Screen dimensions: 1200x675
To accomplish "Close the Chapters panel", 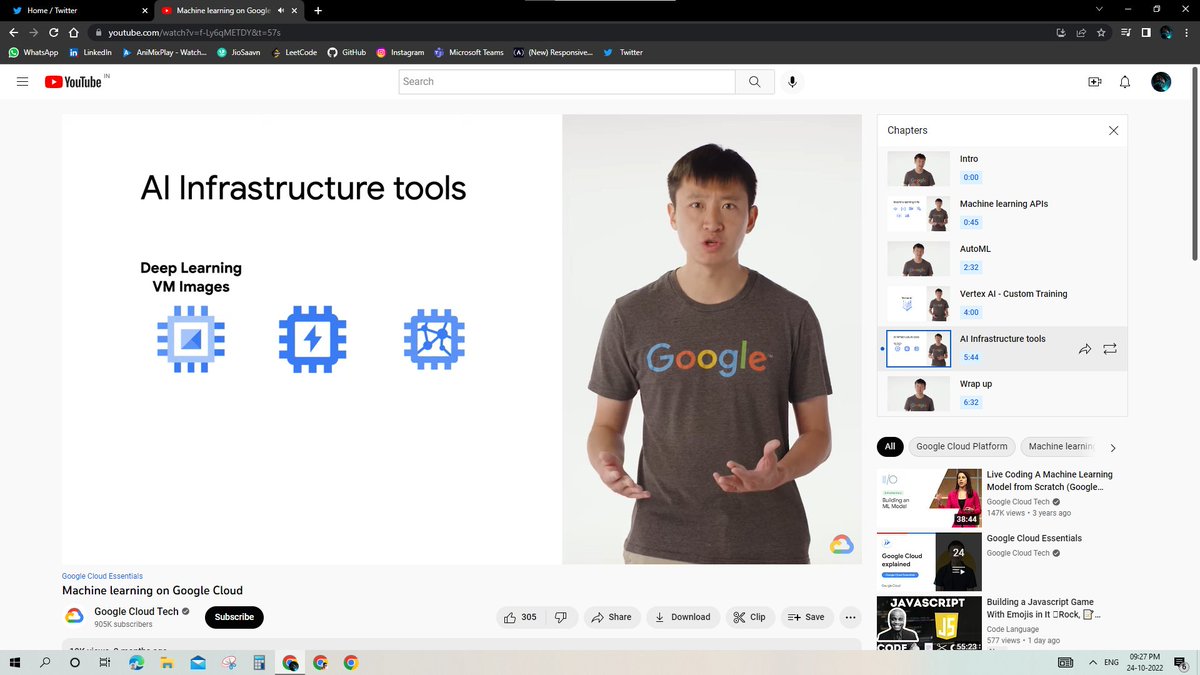I will pyautogui.click(x=1113, y=130).
